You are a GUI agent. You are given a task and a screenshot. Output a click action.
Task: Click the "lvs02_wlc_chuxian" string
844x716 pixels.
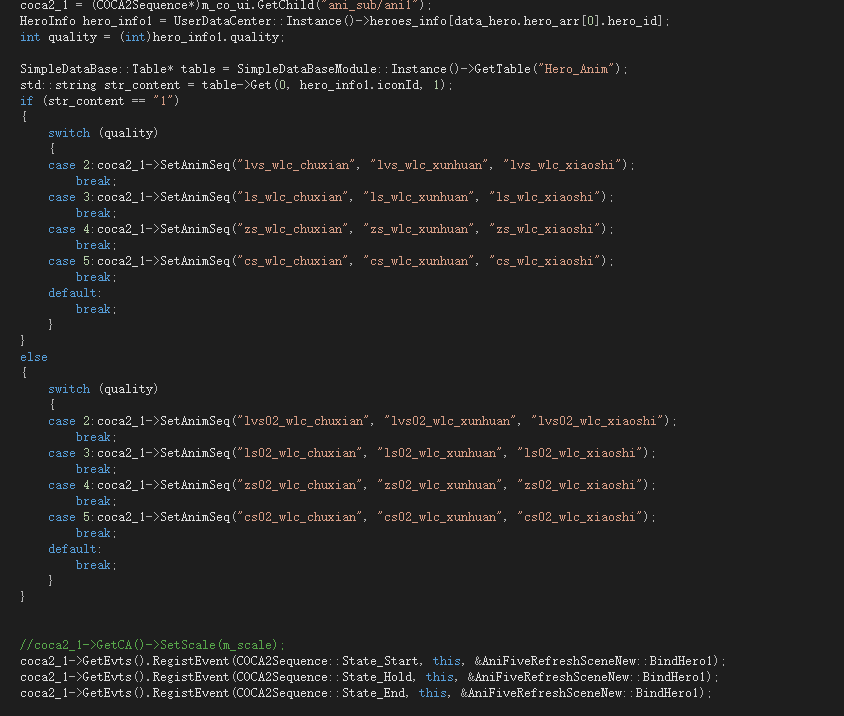[x=303, y=421]
